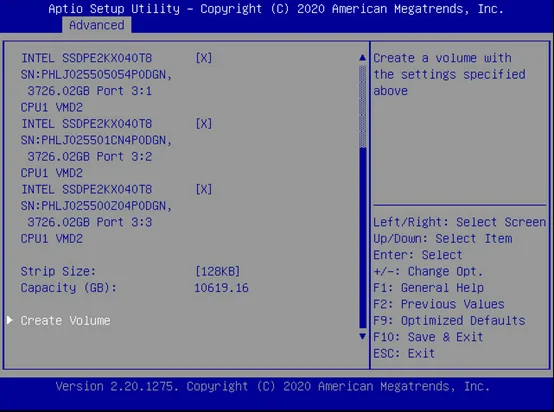The width and height of the screenshot is (554, 412).
Task: Toggle the checkbox for the Port 3:2 SSD
Action: click(204, 124)
